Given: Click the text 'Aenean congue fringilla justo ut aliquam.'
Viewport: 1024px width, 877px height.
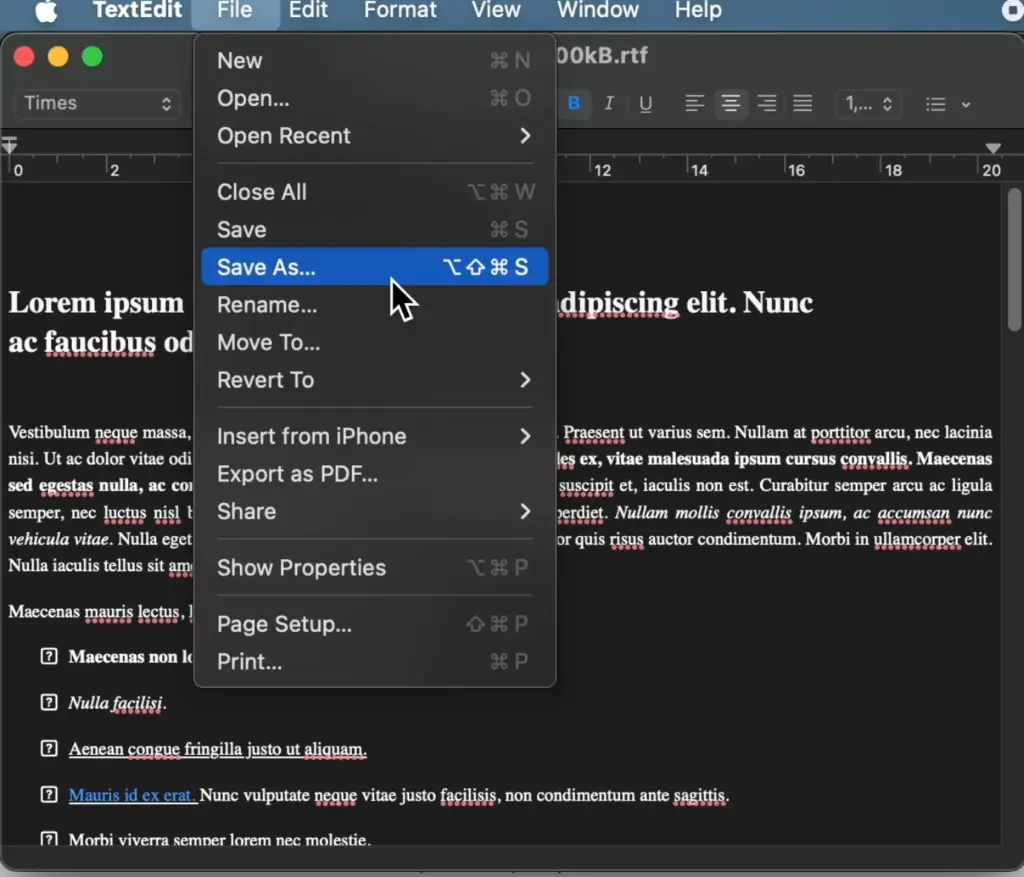Looking at the screenshot, I should 217,750.
